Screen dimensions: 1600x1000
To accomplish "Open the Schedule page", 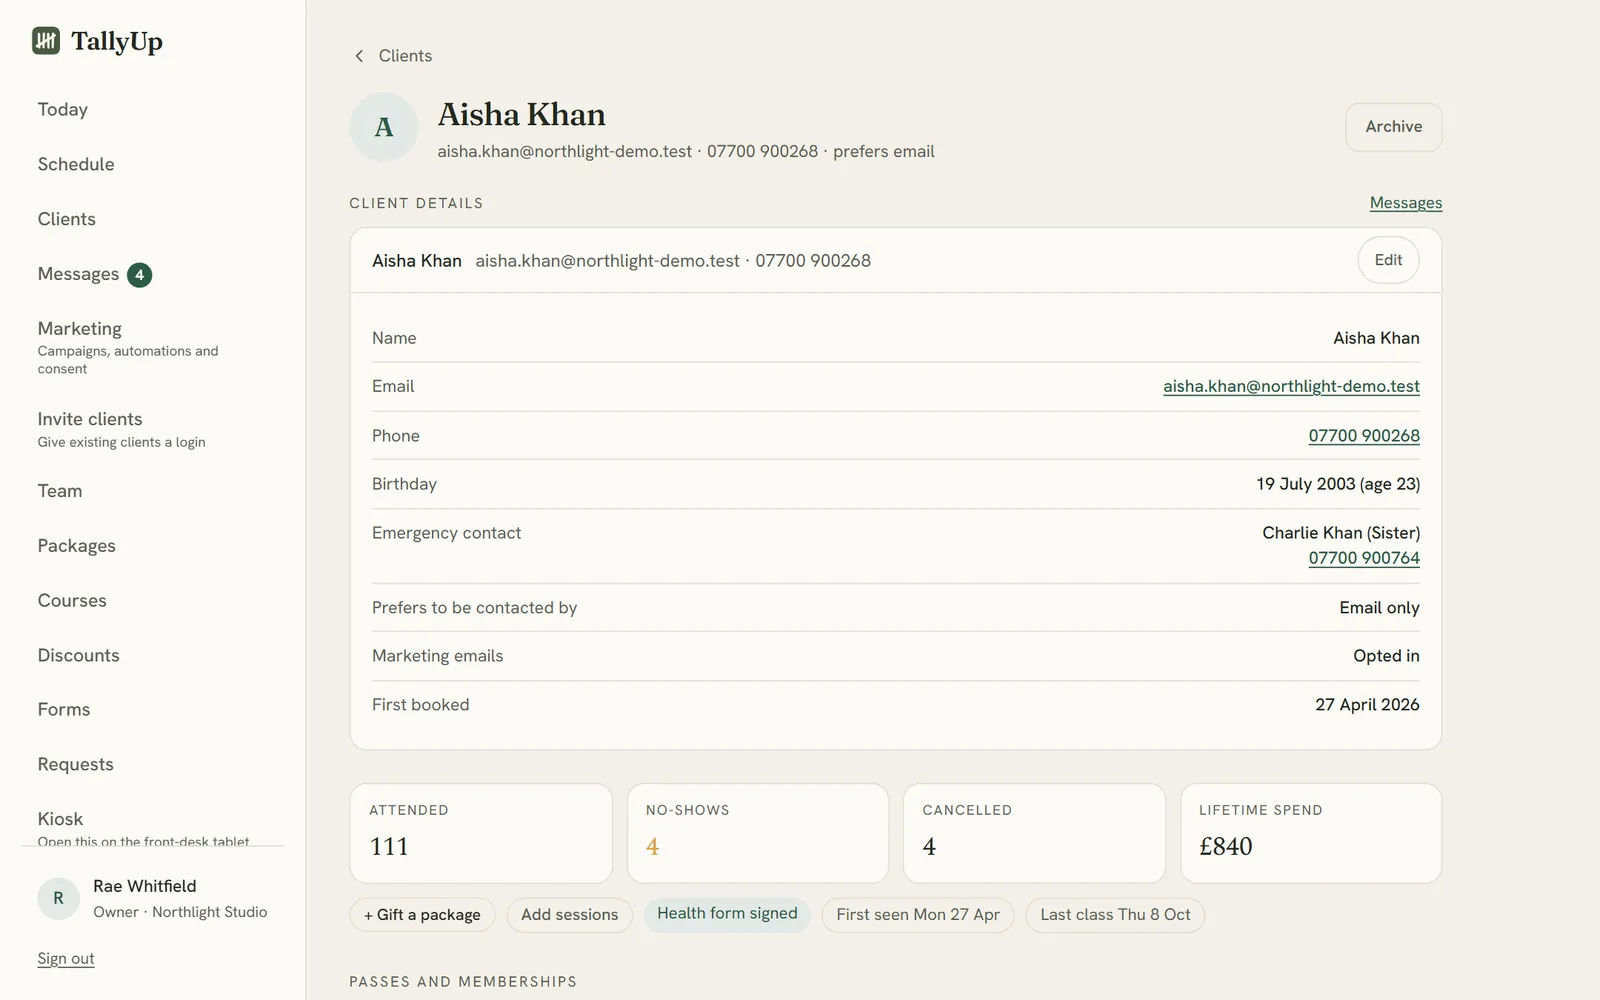I will [x=76, y=164].
